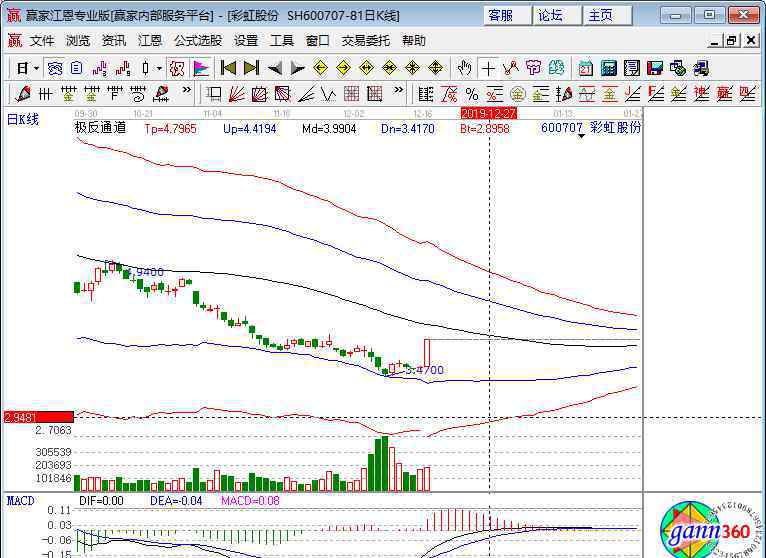The height and width of the screenshot is (558, 766).
Task: Open the 交易委托 menu
Action: pyautogui.click(x=365, y=41)
